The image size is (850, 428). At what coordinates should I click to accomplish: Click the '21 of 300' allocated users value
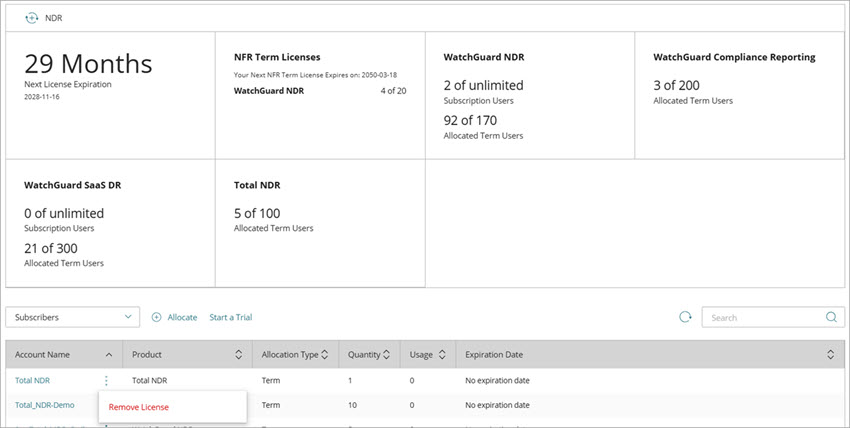point(51,248)
